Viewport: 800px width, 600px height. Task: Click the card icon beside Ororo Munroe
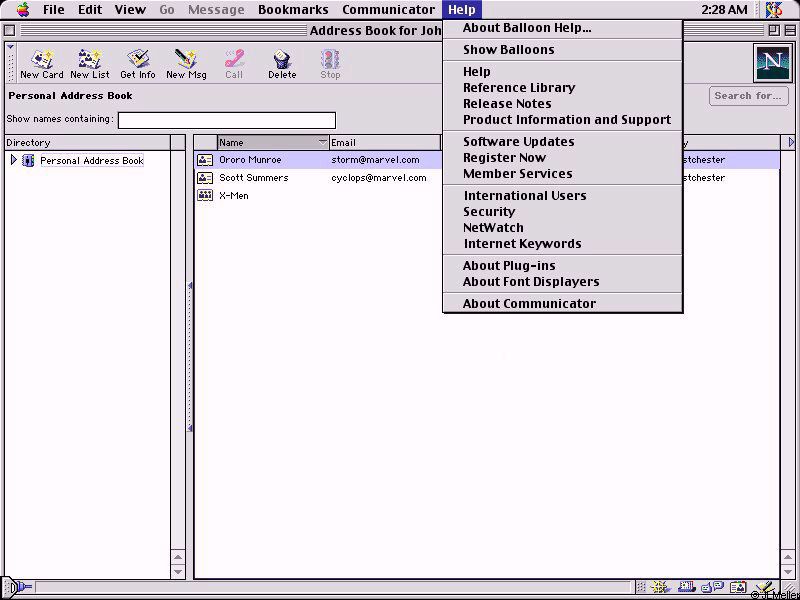[x=205, y=160]
